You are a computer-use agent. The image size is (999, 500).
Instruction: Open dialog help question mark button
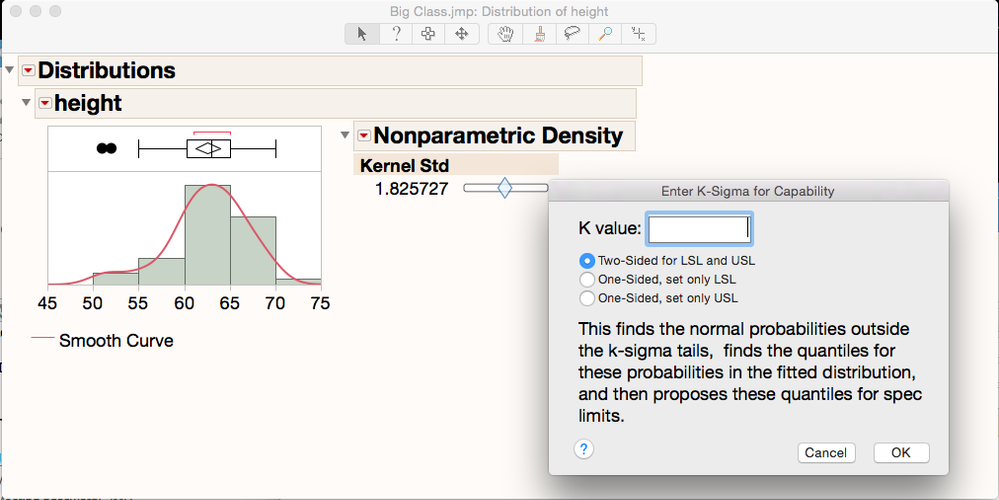(x=584, y=449)
